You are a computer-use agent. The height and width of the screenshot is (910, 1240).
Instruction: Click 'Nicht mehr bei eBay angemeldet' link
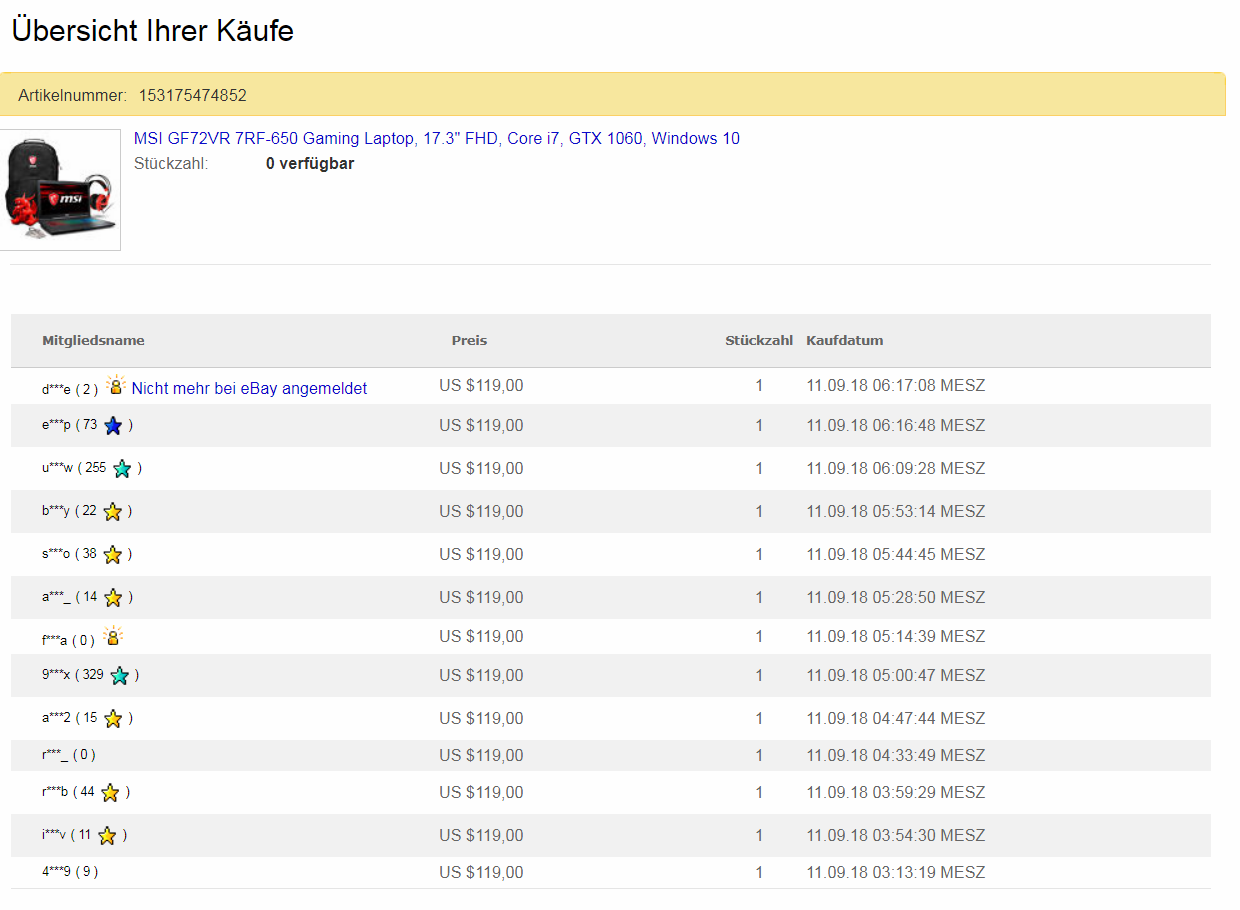point(249,388)
